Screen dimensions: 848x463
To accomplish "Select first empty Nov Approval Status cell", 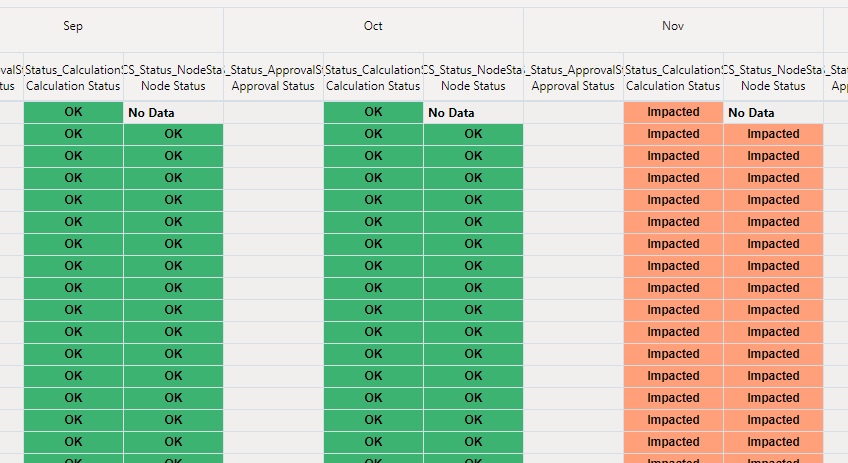I will (x=573, y=113).
